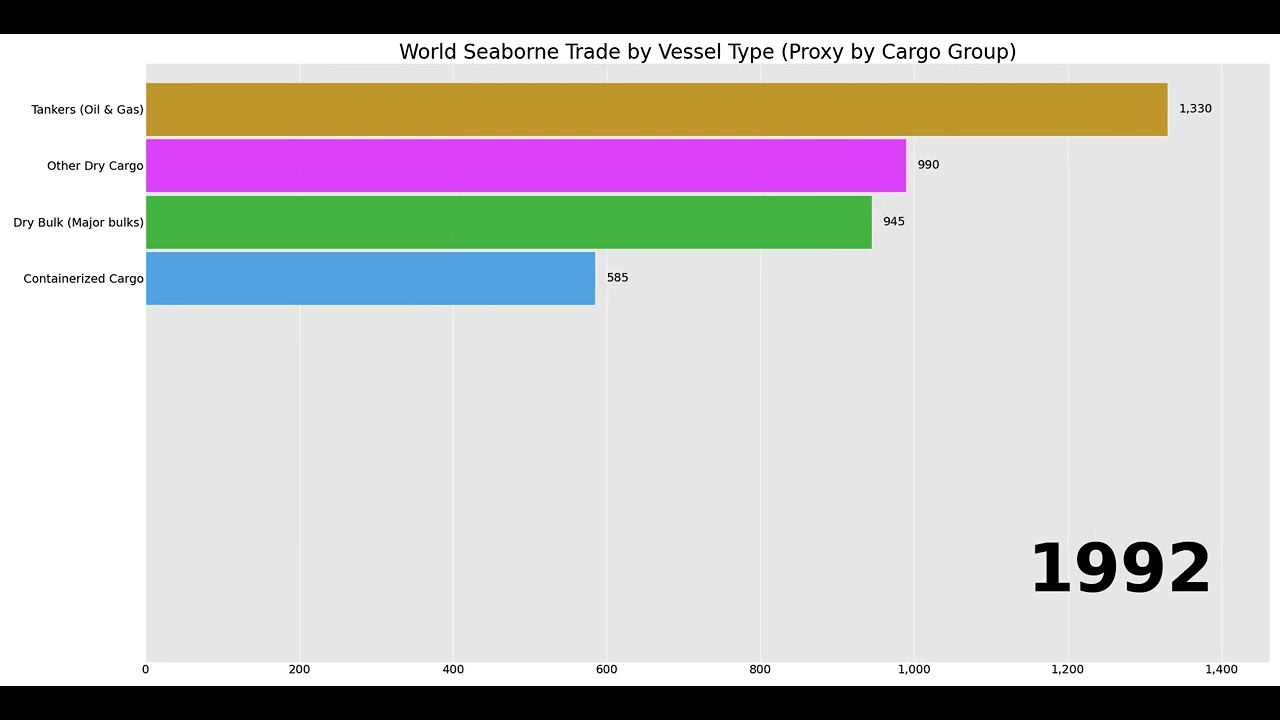Click the 'Other Dry Cargo' axis label
The image size is (1280, 720).
pos(95,166)
